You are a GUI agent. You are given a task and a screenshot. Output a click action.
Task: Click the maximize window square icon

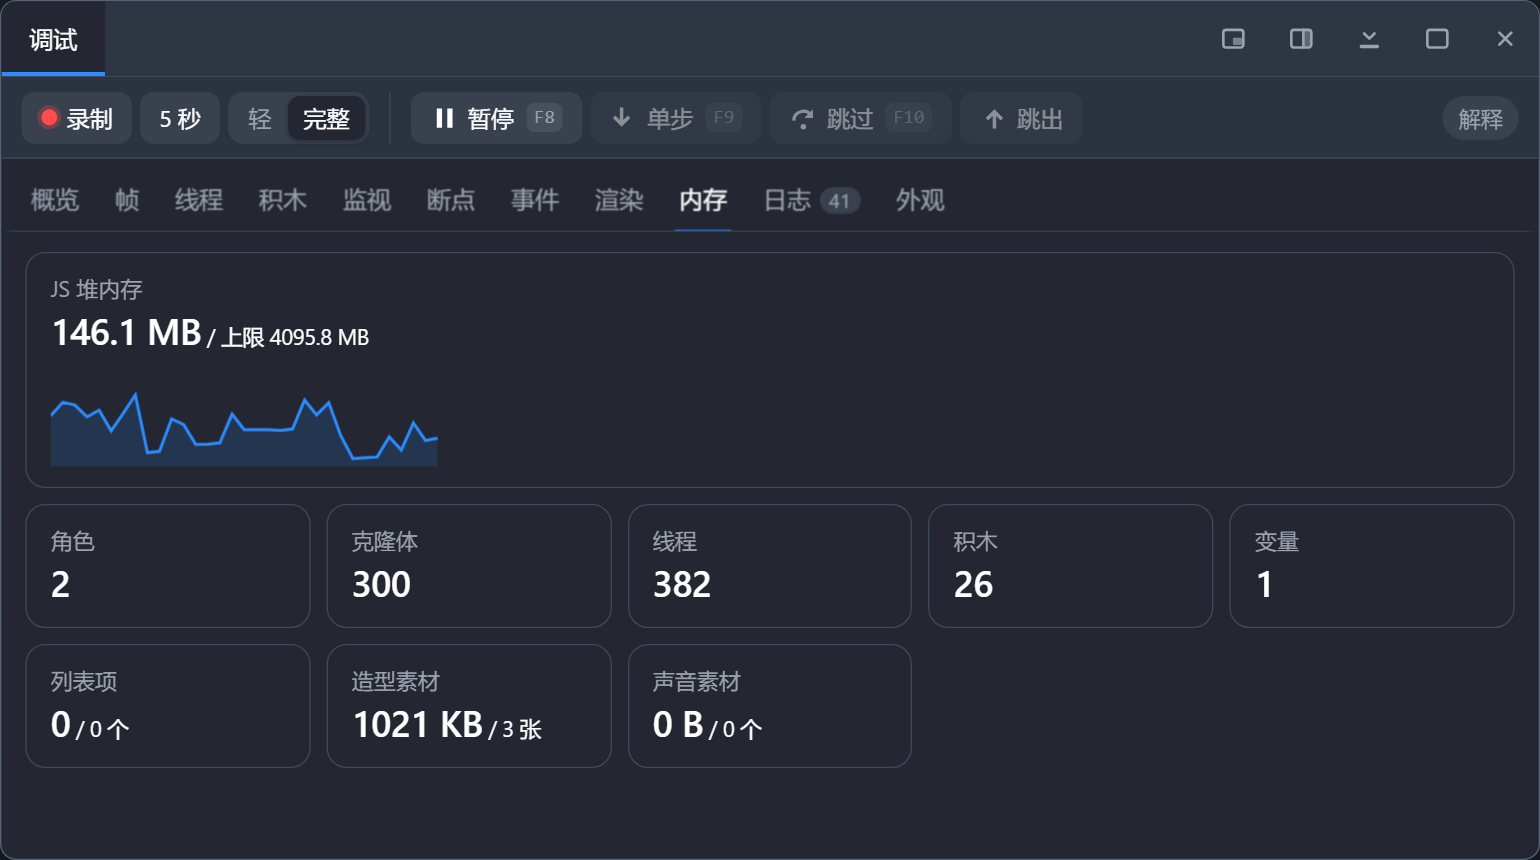[x=1437, y=39]
